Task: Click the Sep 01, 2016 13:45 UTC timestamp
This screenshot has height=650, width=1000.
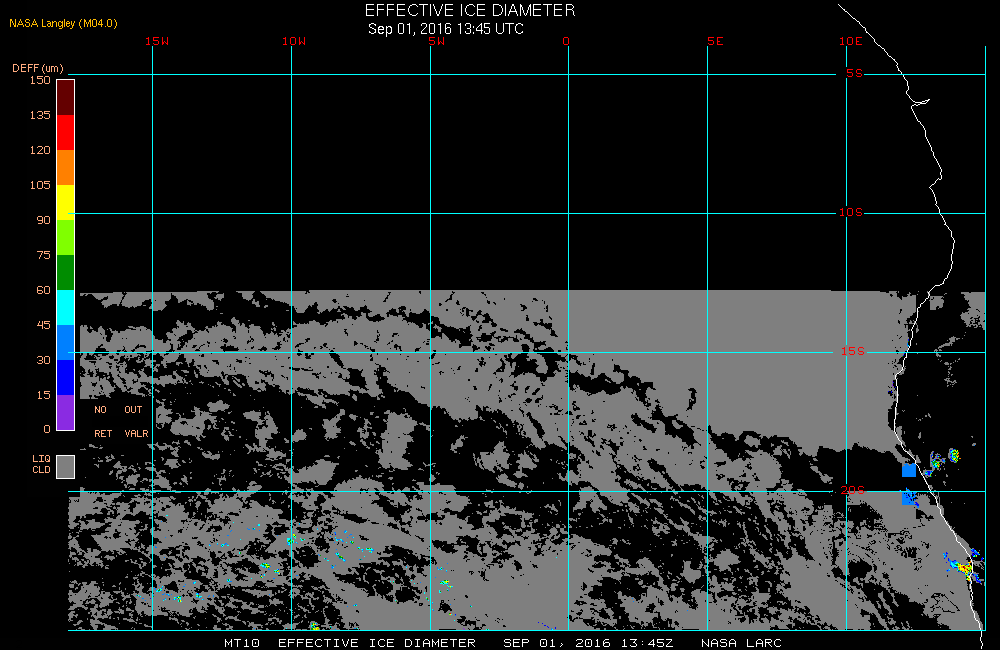Action: 446,29
